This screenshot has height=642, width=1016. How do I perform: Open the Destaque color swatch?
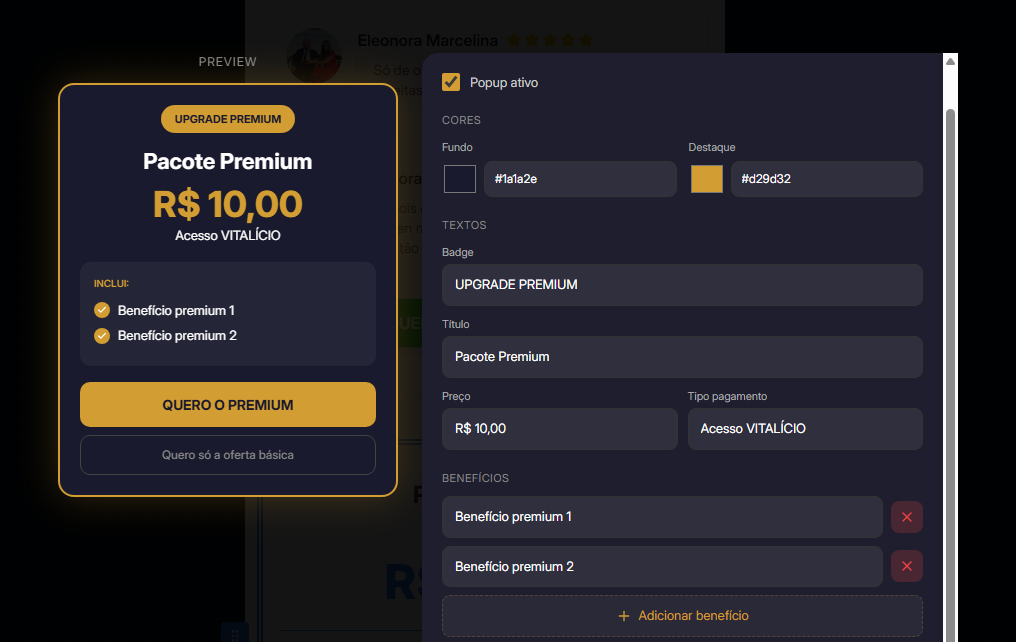coord(707,179)
